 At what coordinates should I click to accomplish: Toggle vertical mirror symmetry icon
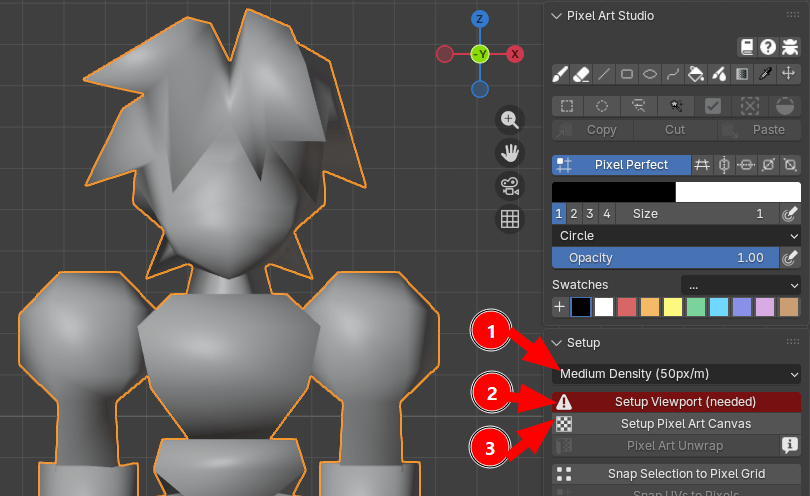click(724, 165)
